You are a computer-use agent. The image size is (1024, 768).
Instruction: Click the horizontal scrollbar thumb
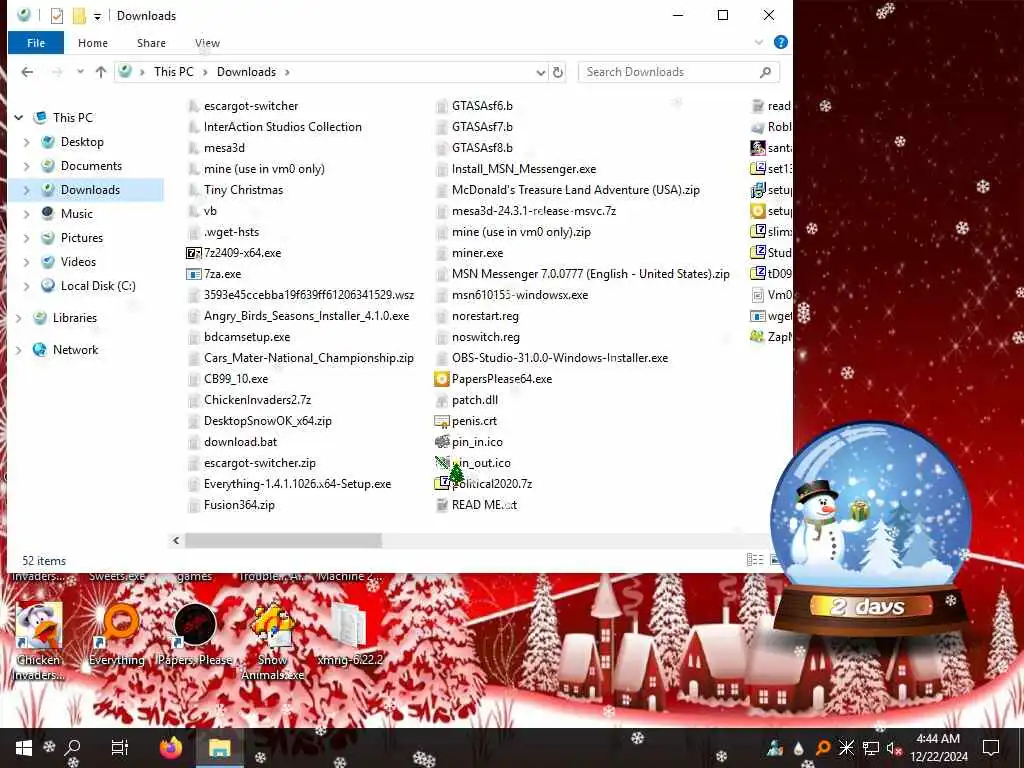(x=283, y=541)
